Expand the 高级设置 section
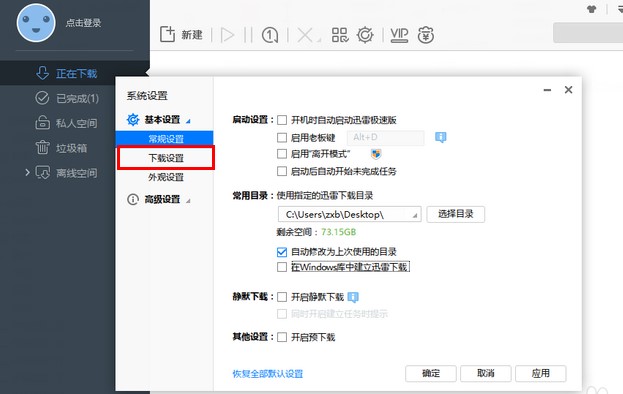Screen dimensions: 623x394 pos(188,201)
